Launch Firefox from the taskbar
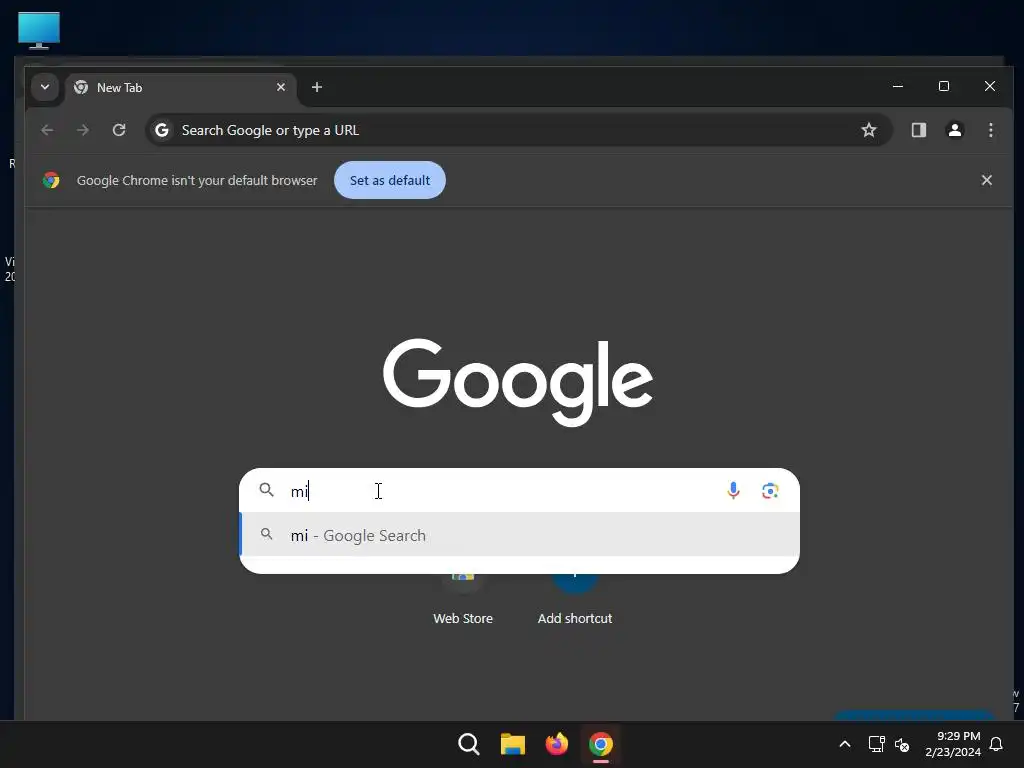 coord(556,744)
